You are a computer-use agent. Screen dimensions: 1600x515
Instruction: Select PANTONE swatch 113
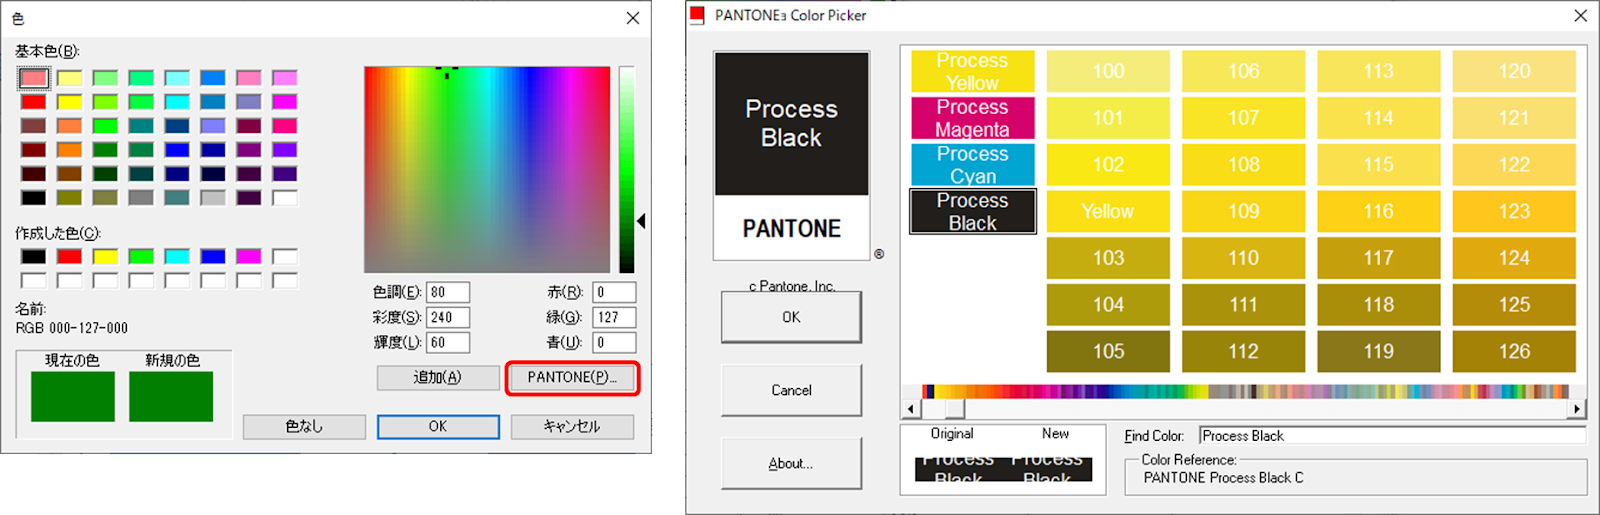(1379, 71)
